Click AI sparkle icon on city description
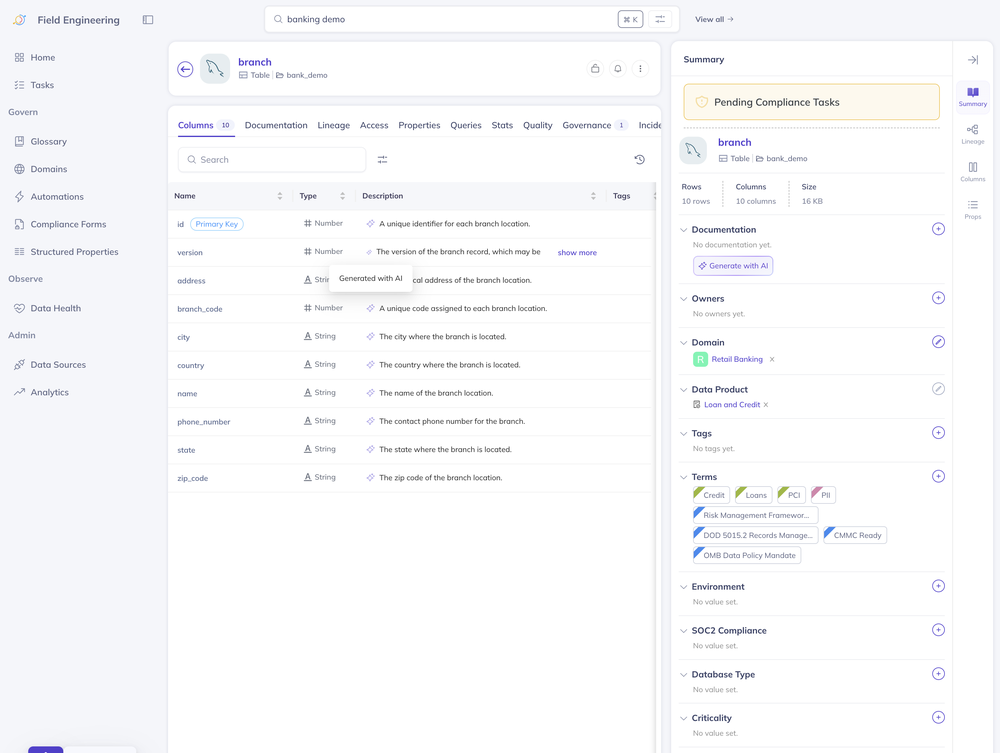Screen dimensions: 1000x753 click(371, 337)
